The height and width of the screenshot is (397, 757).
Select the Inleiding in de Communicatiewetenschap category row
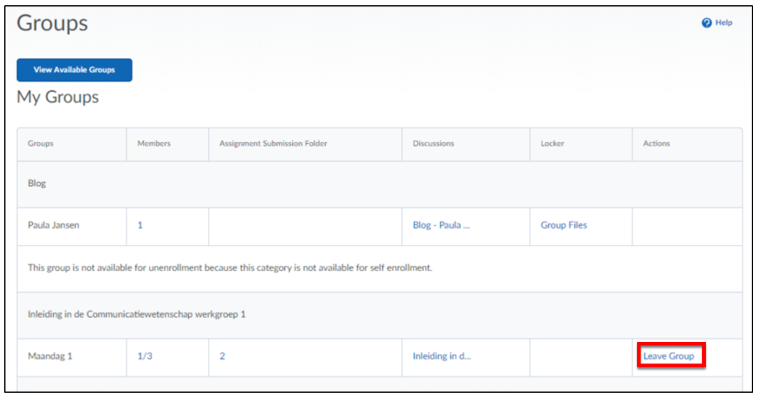[380, 315]
